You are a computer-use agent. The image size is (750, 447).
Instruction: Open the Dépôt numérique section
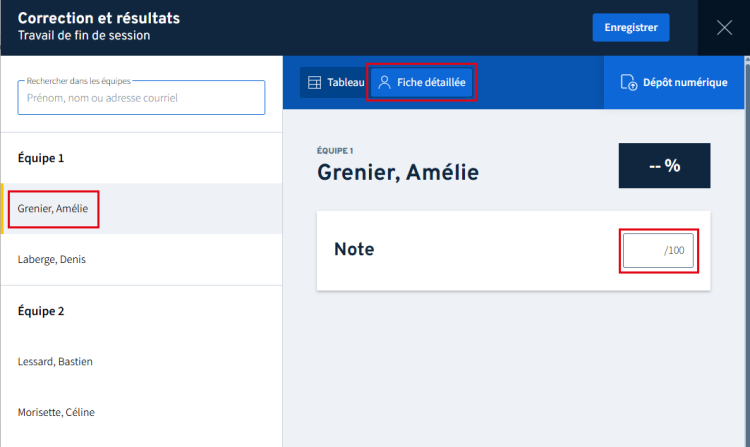(x=674, y=83)
